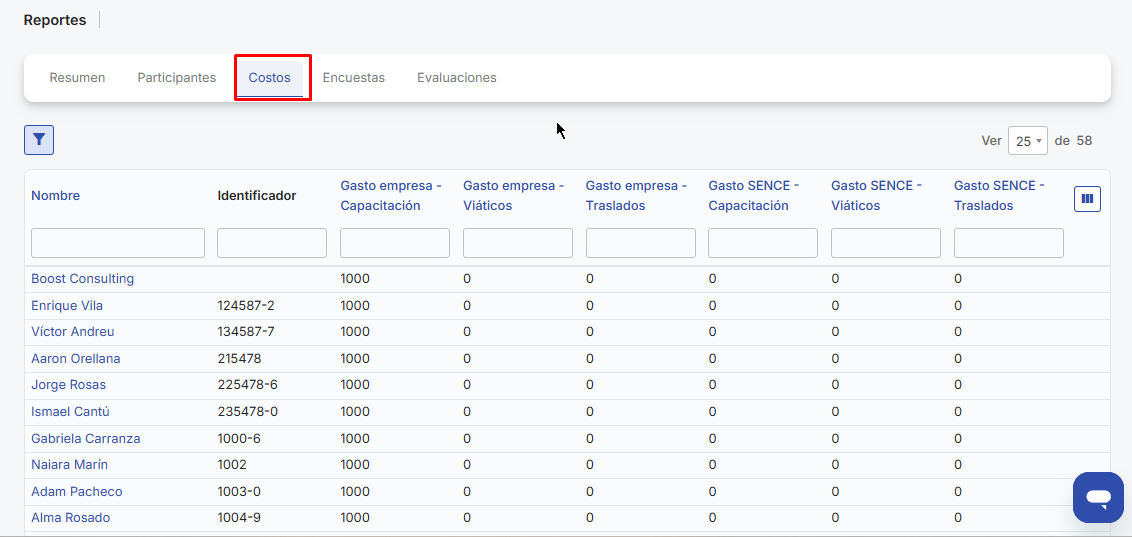Sort by Gasto empresa - Capacitación header
Image resolution: width=1132 pixels, height=537 pixels.
coord(390,196)
